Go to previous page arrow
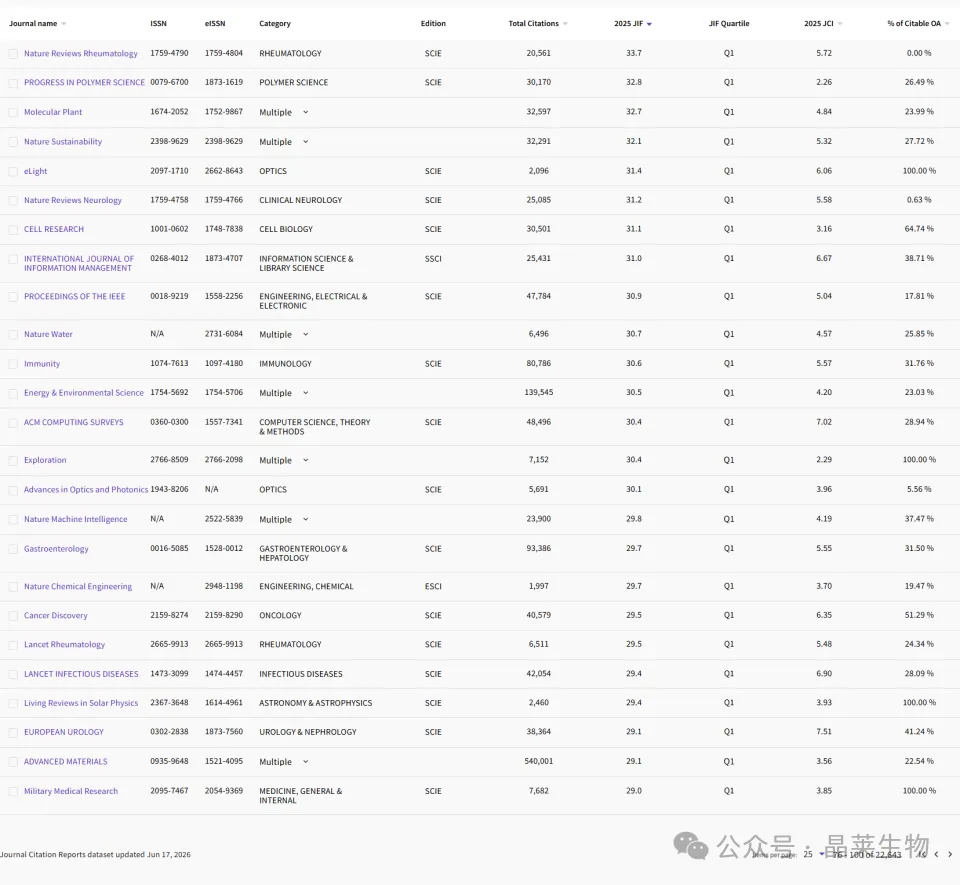Viewport: 960px width, 885px height. 936,854
